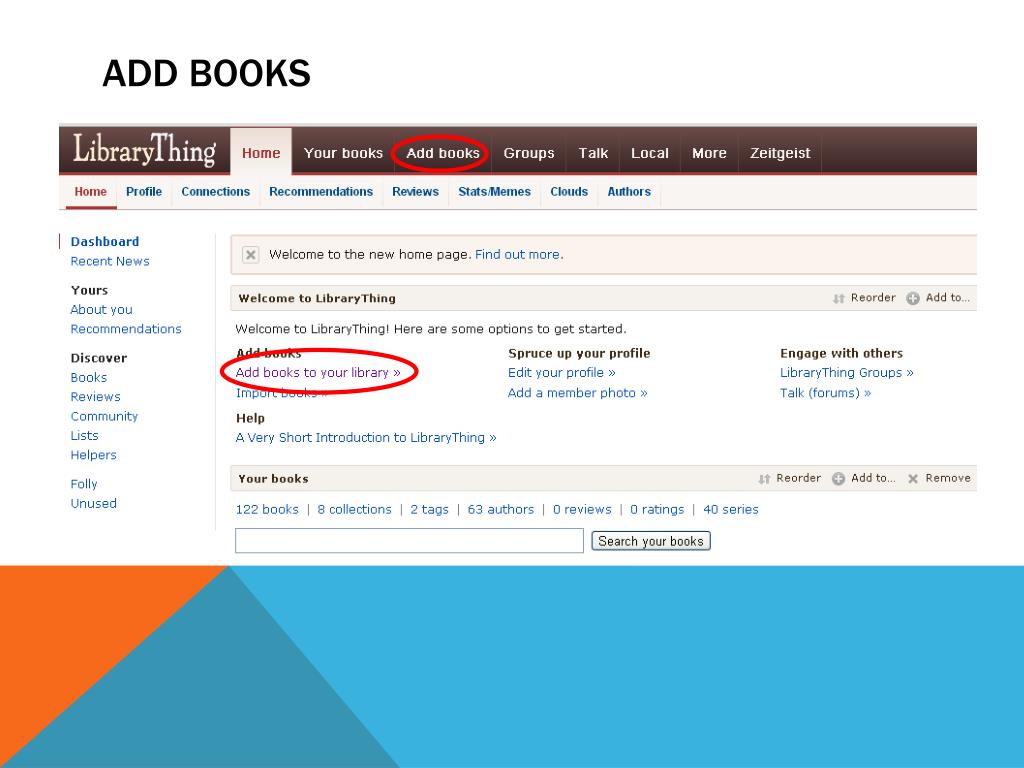Focus the book search text field

[409, 541]
